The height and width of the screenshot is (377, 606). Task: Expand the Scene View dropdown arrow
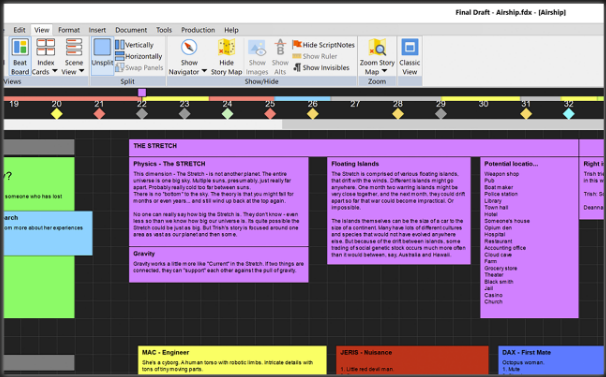[82, 71]
